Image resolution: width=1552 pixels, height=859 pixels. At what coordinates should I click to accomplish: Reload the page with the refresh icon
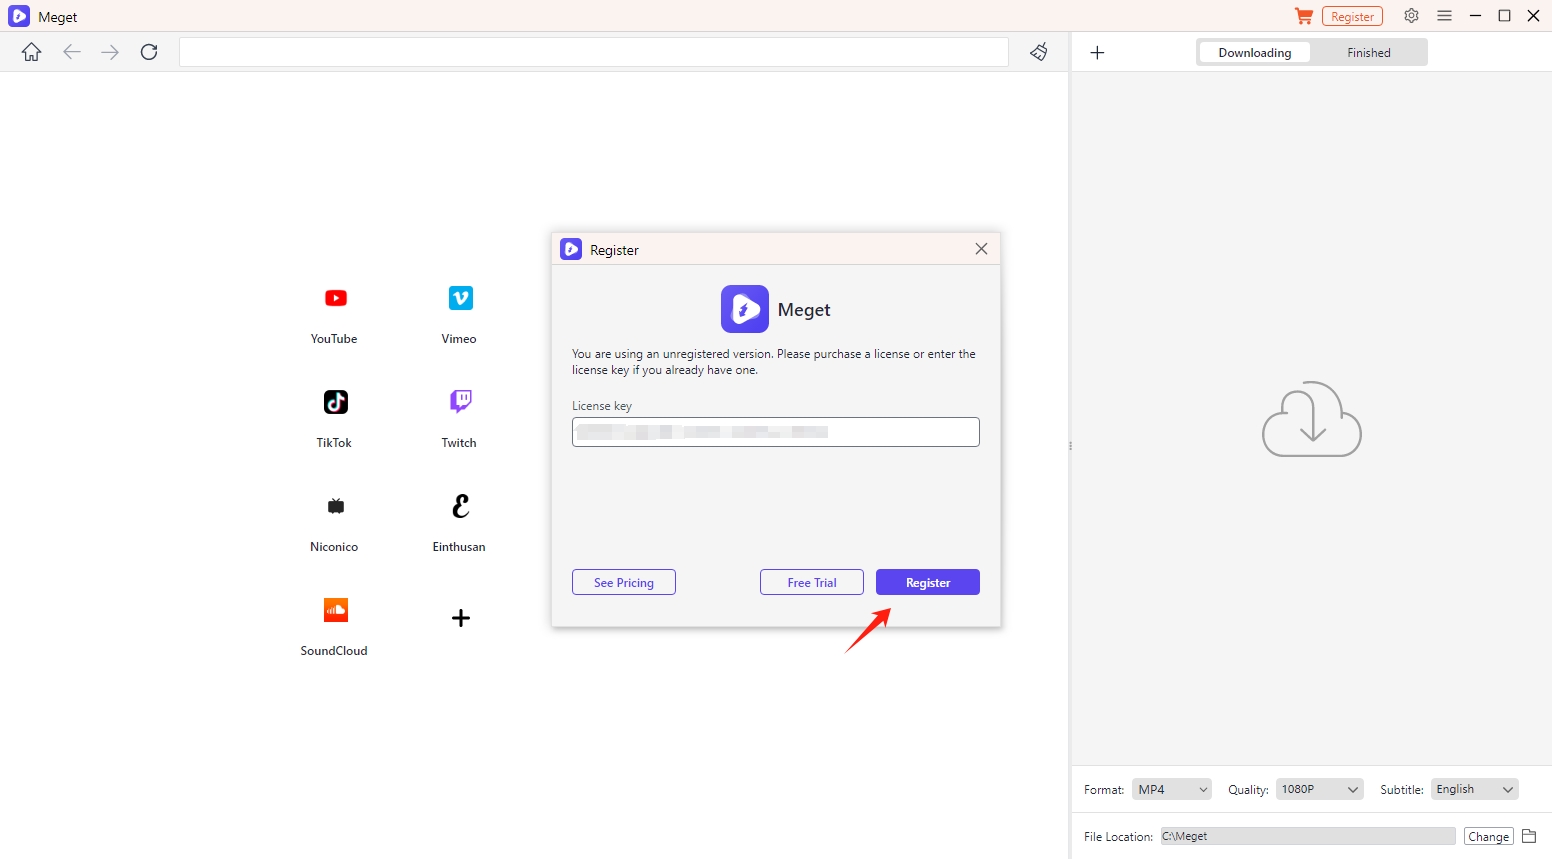pyautogui.click(x=149, y=52)
